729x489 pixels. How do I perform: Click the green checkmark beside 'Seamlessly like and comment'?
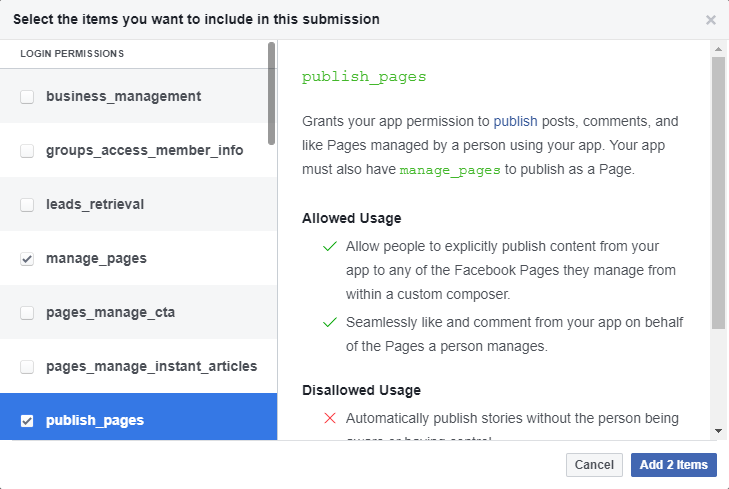click(x=330, y=322)
